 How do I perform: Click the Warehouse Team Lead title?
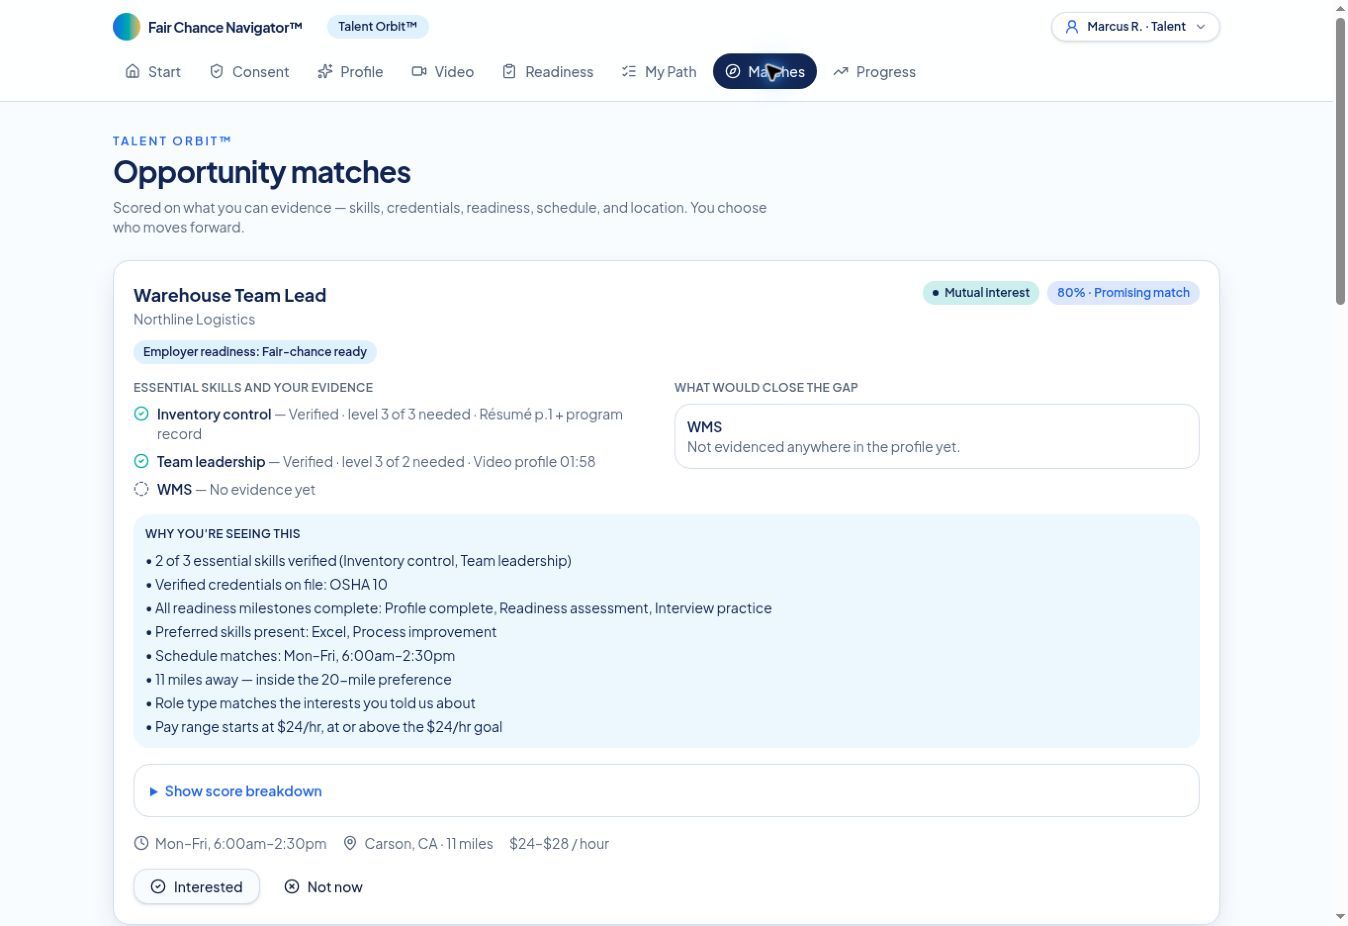(x=230, y=295)
